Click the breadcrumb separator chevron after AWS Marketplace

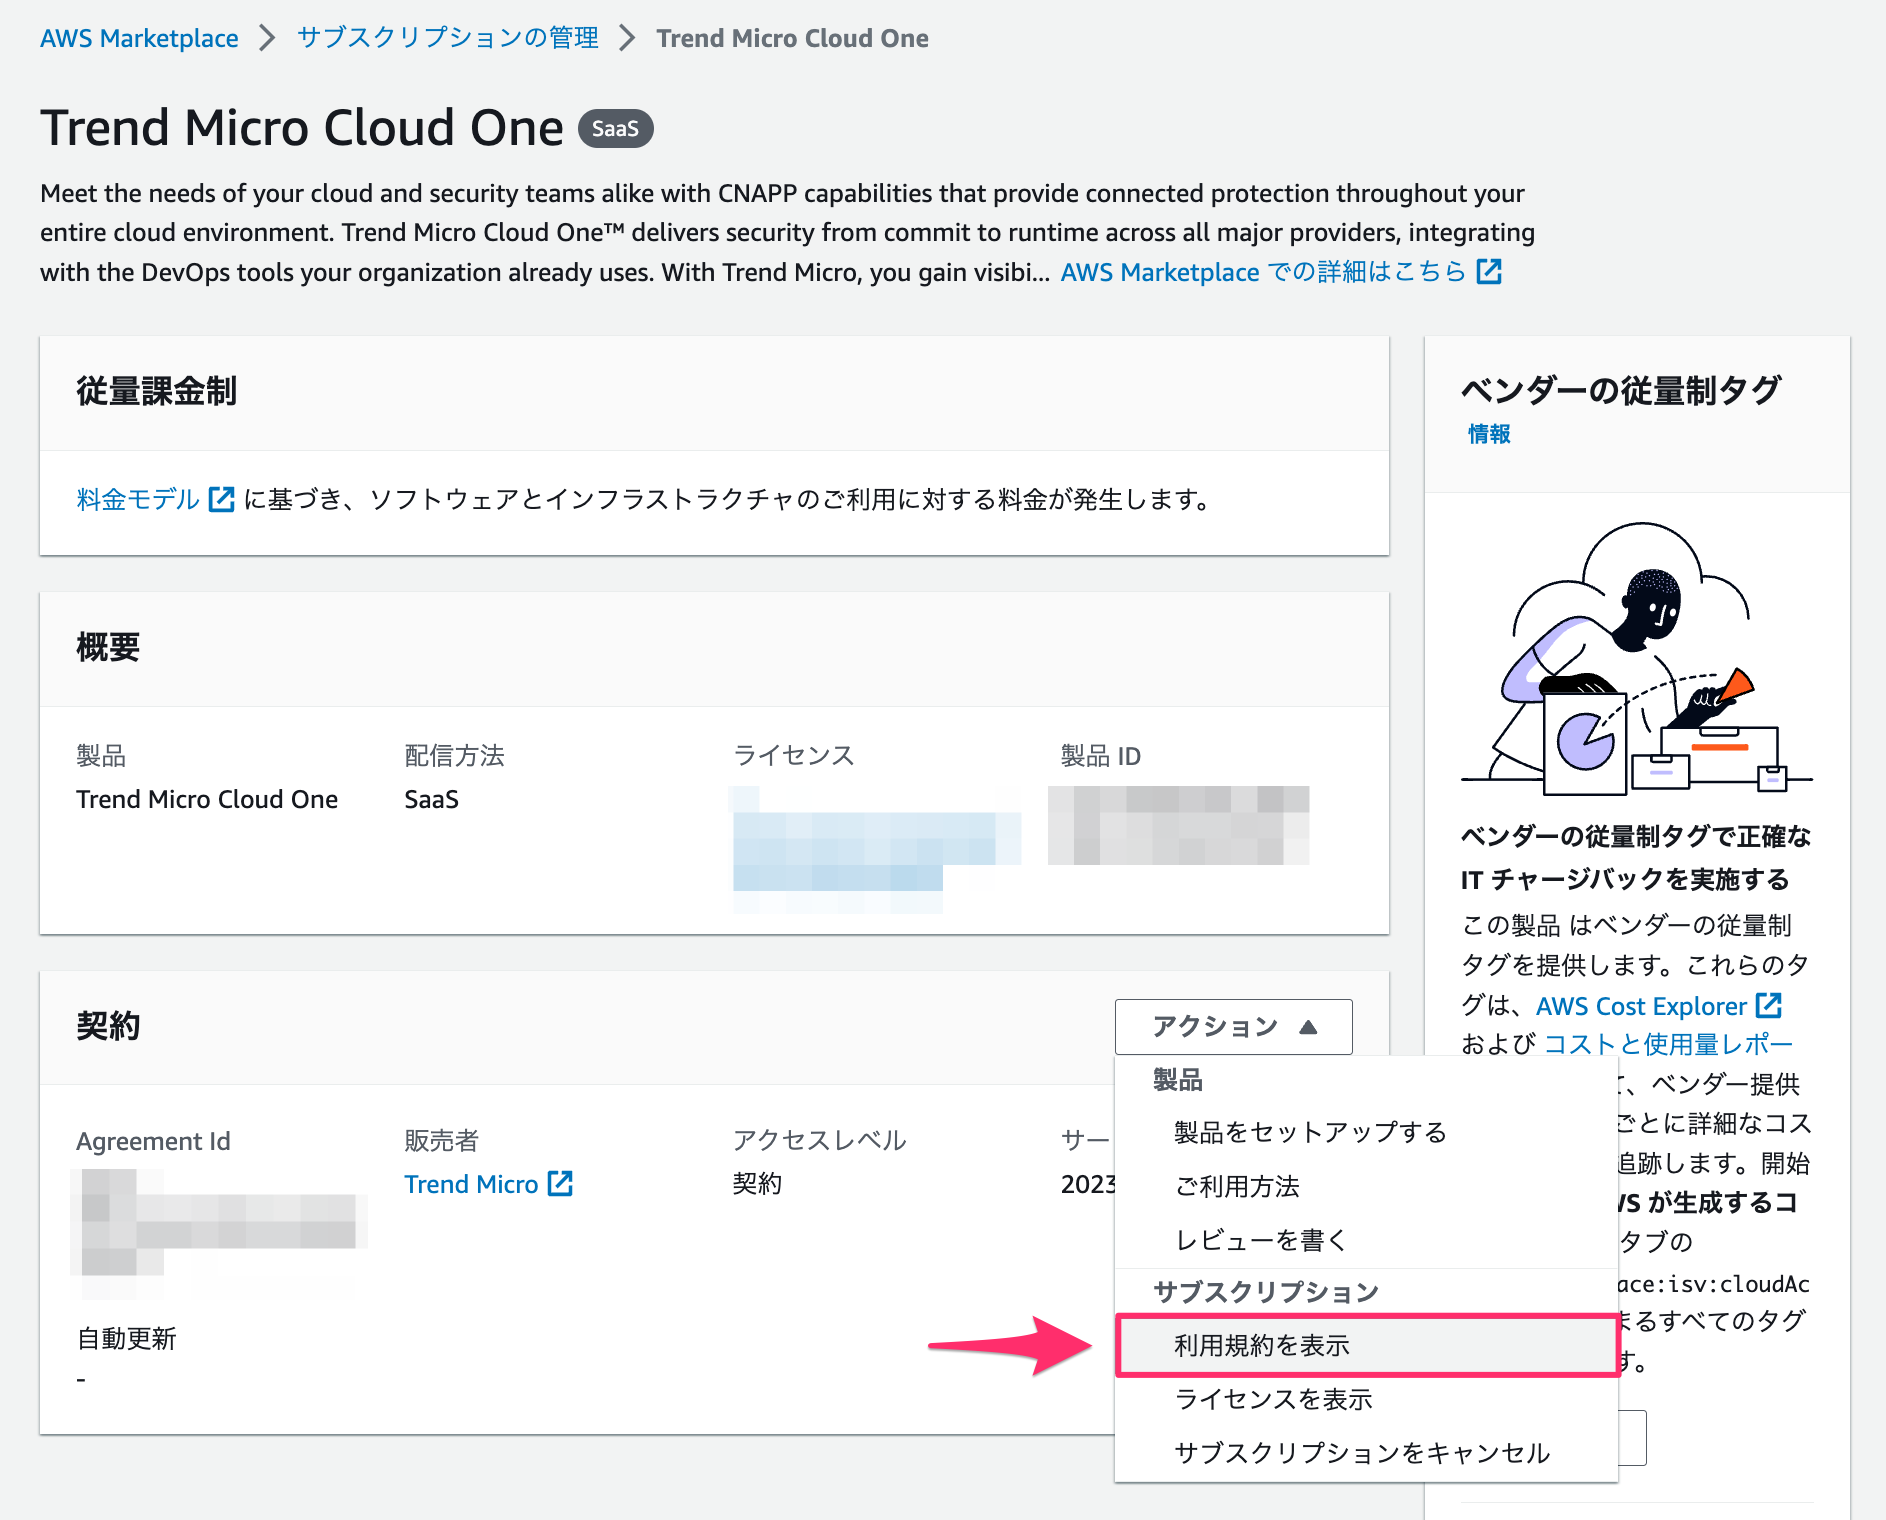(265, 37)
